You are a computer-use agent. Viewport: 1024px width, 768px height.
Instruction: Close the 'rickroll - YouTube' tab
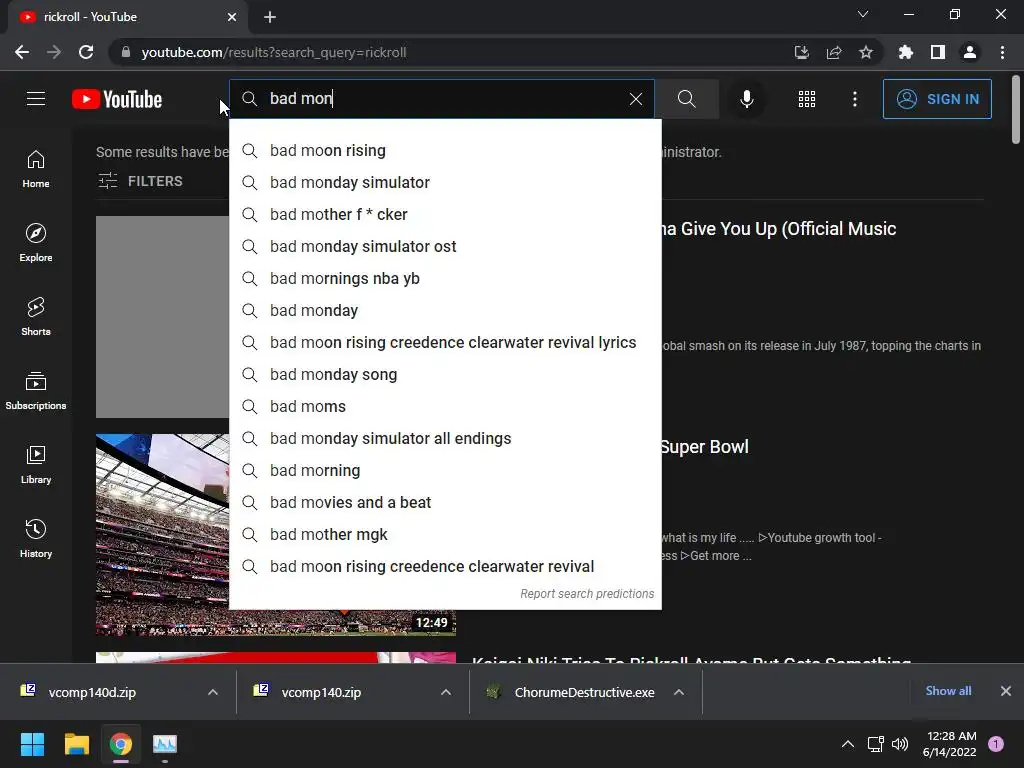click(232, 17)
